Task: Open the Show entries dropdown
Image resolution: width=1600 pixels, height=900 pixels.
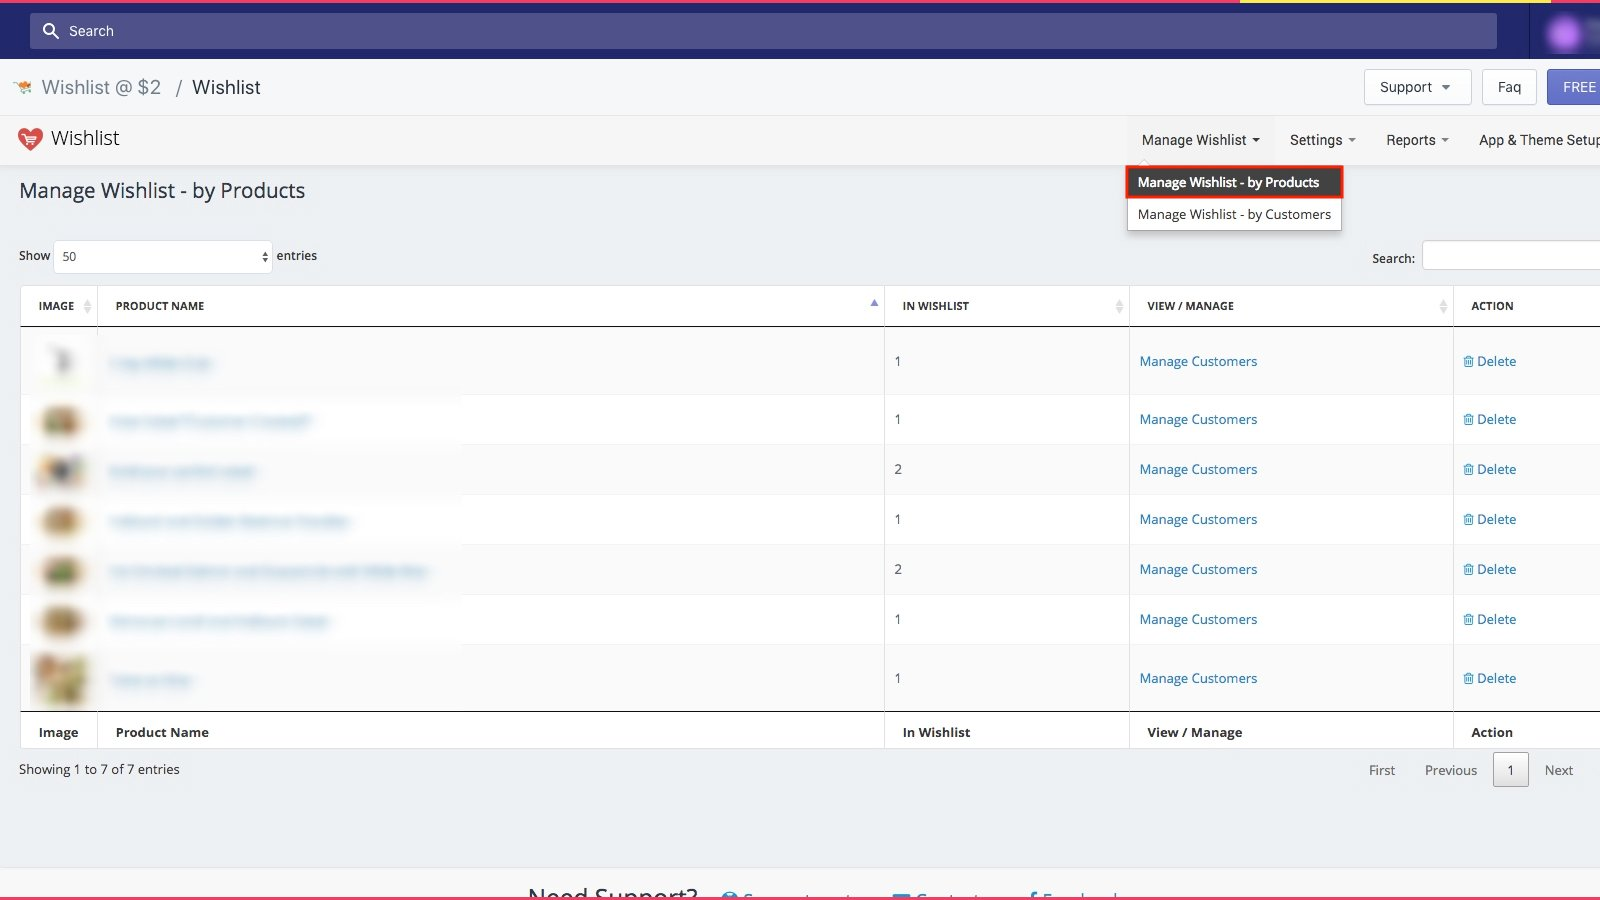Action: [163, 257]
